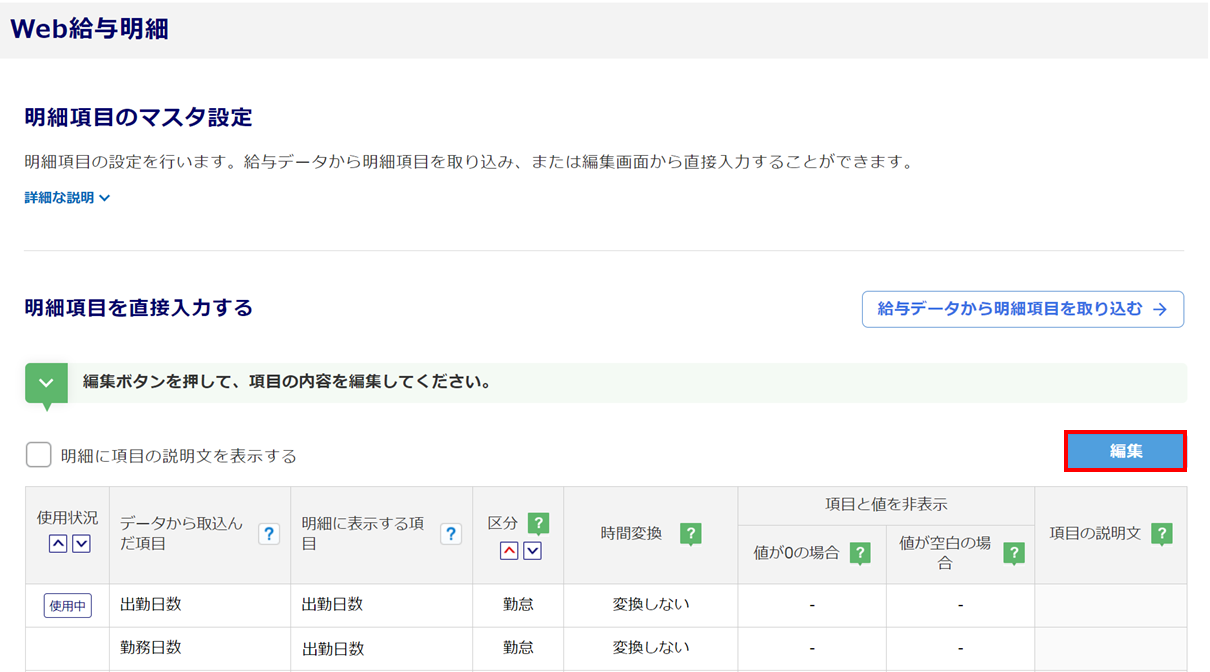Click the red up arrow under 区分
The image size is (1210, 672).
coord(509,550)
